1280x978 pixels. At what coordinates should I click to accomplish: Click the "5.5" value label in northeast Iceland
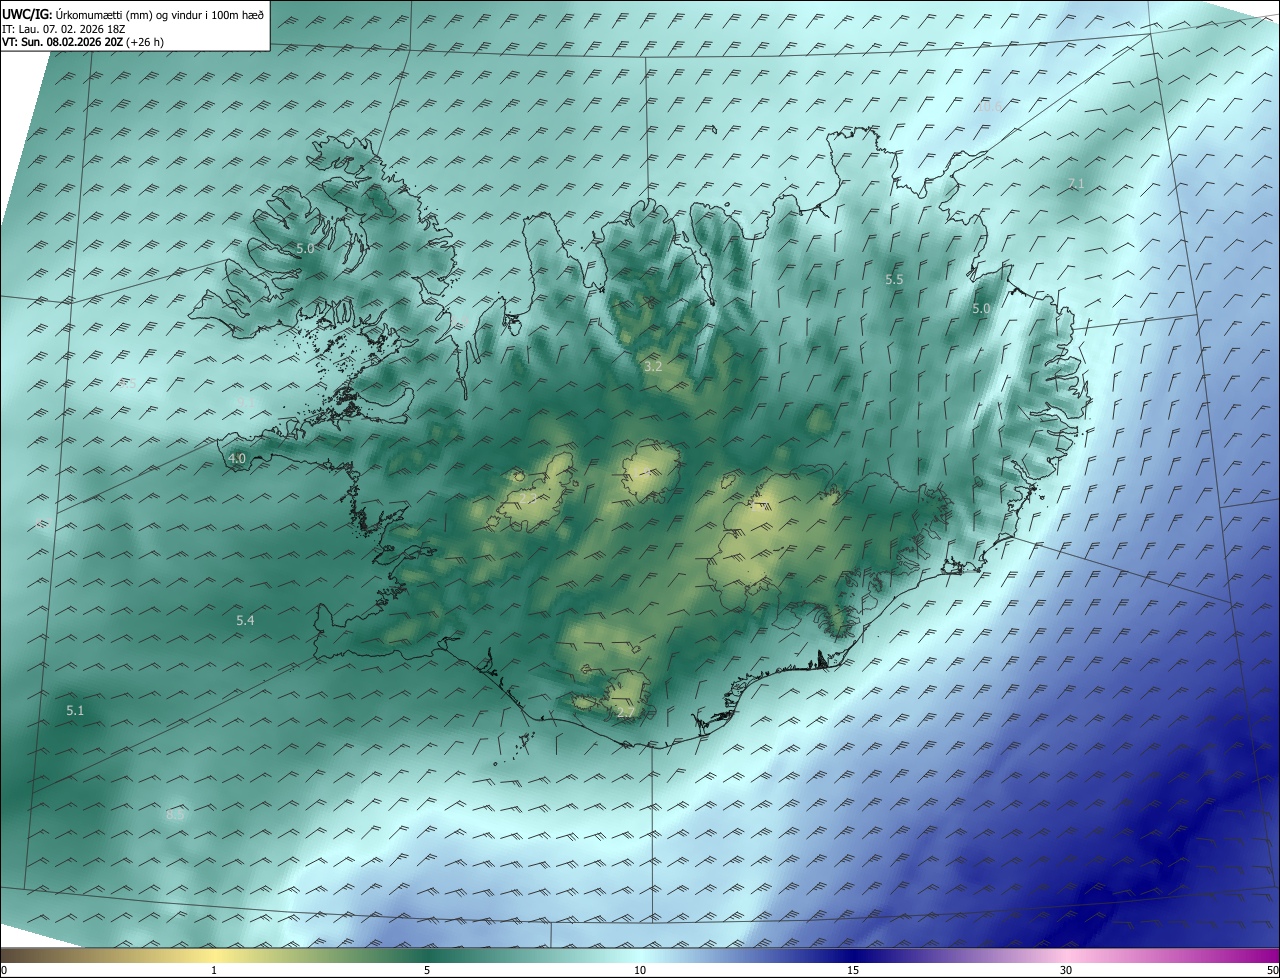click(x=894, y=280)
